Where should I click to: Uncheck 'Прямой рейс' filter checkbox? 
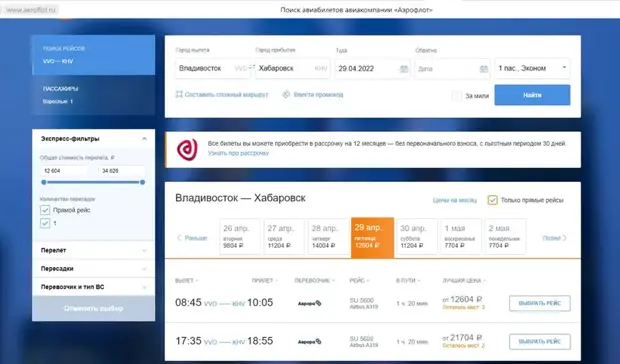click(45, 210)
